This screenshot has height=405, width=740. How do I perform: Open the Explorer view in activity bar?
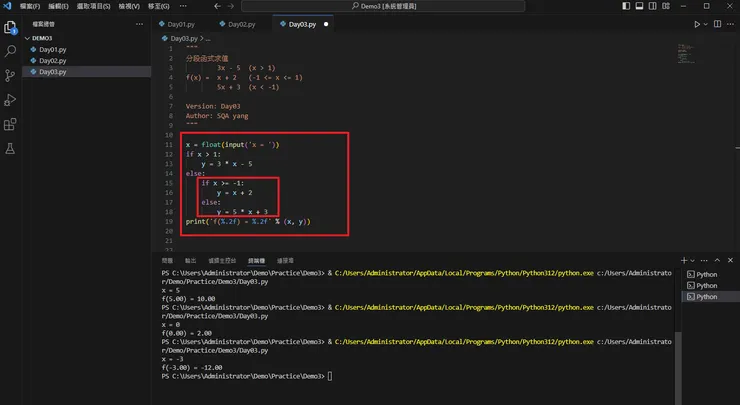[x=11, y=26]
